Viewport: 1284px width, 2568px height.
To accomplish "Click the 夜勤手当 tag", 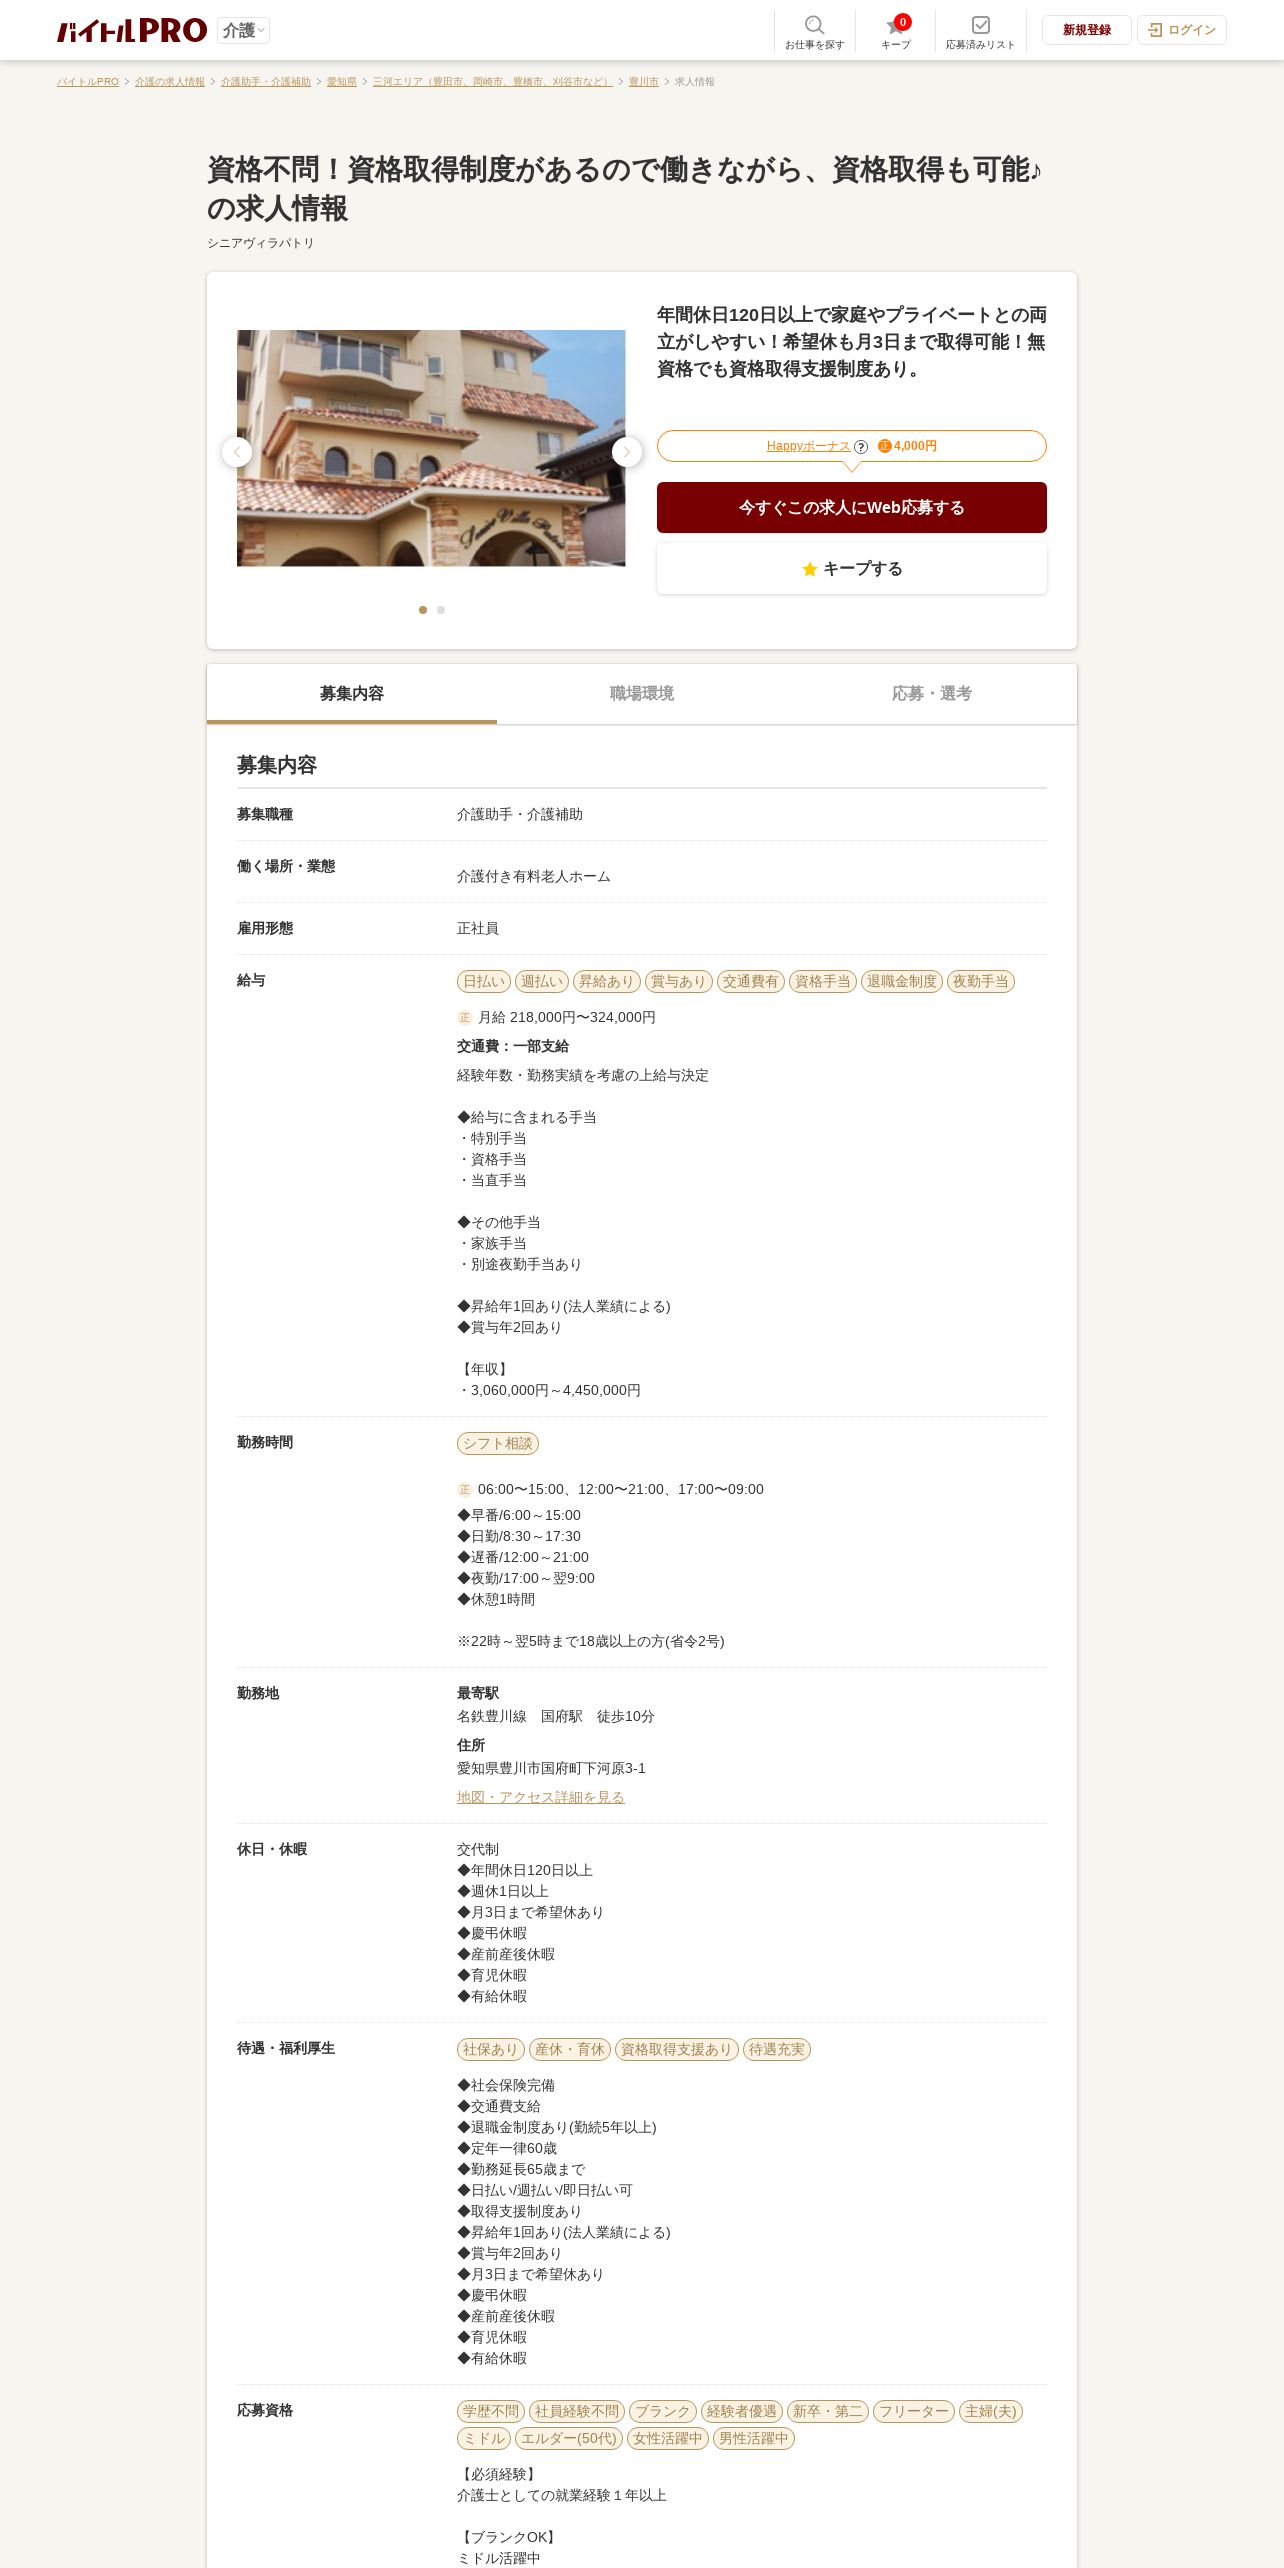I will coord(981,982).
